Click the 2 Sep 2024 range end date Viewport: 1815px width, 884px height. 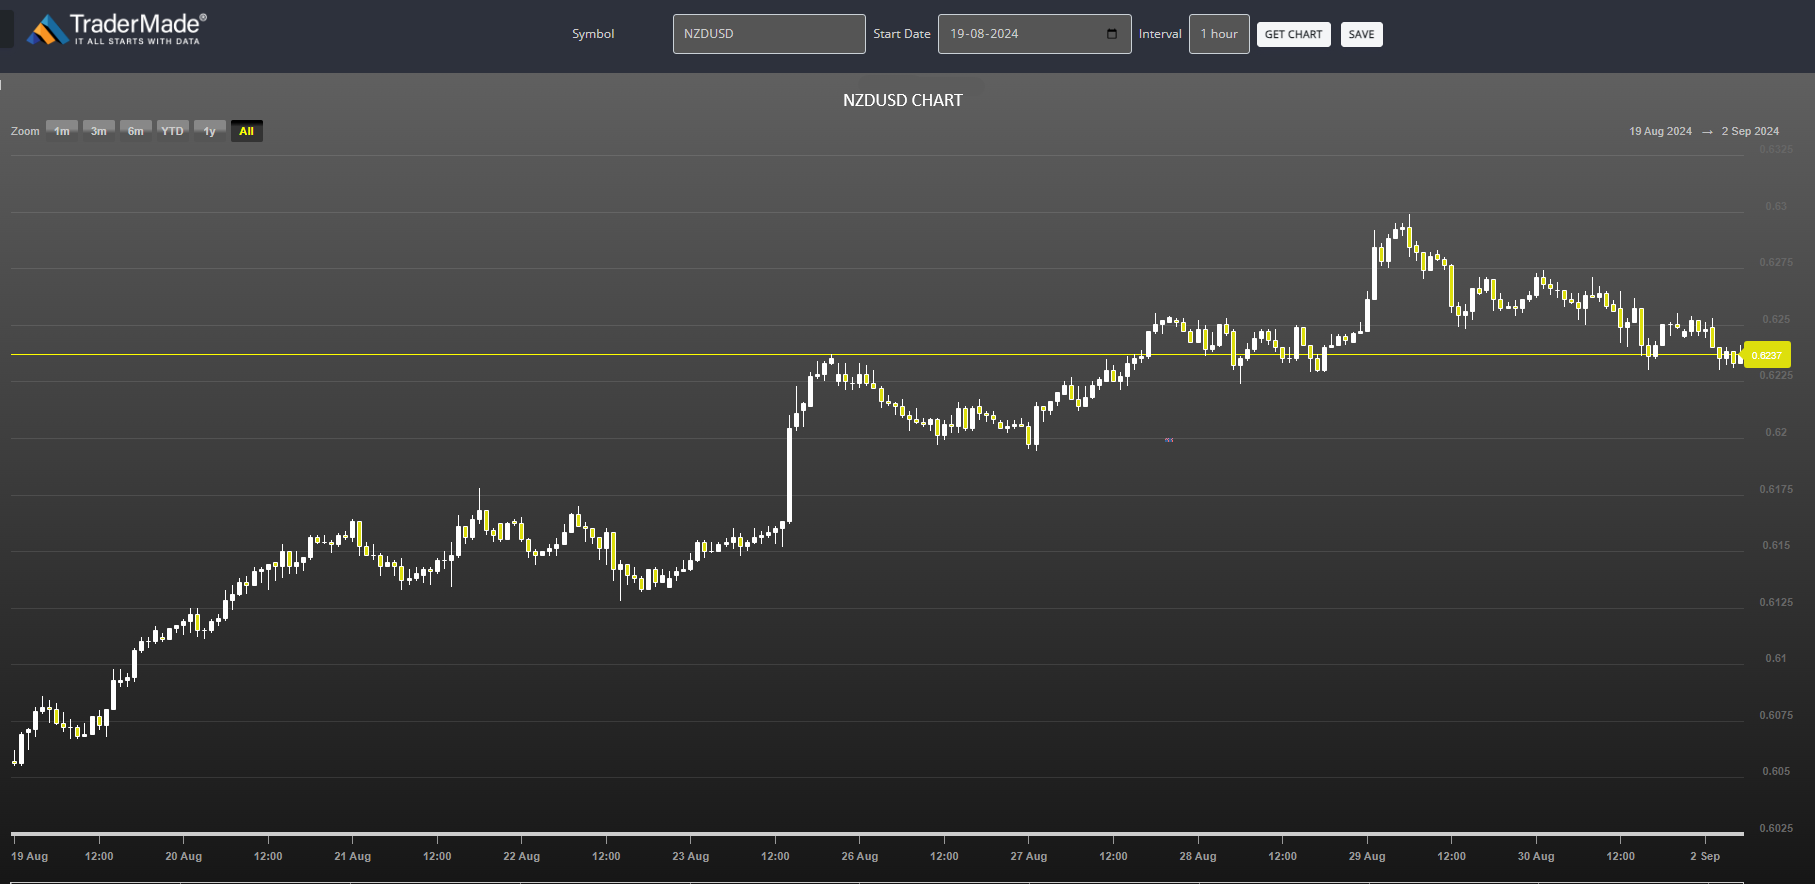1750,131
